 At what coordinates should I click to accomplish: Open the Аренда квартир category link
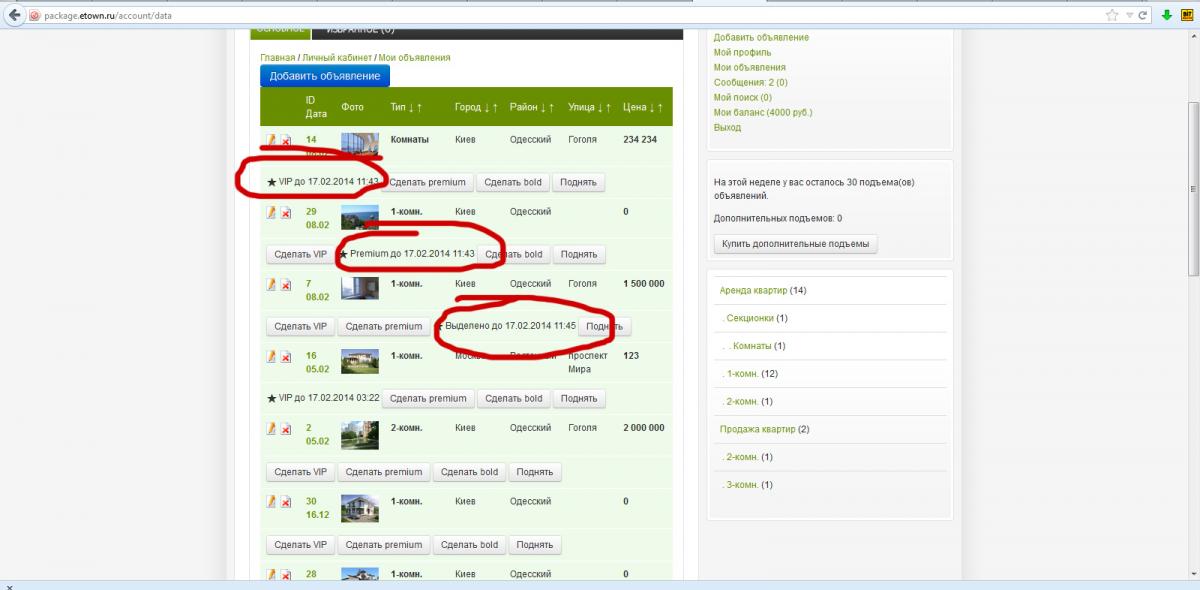point(753,290)
